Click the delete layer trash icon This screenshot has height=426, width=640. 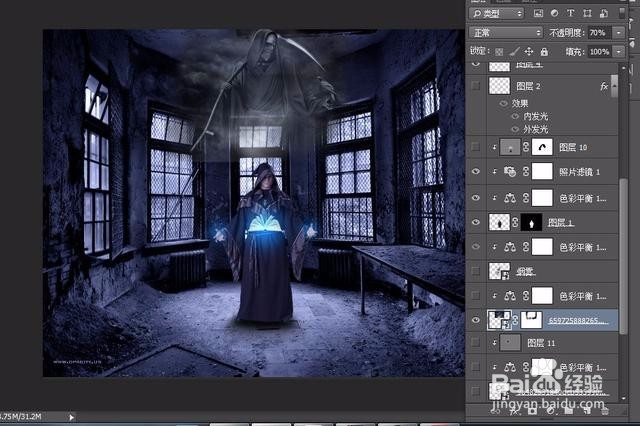click(x=604, y=411)
